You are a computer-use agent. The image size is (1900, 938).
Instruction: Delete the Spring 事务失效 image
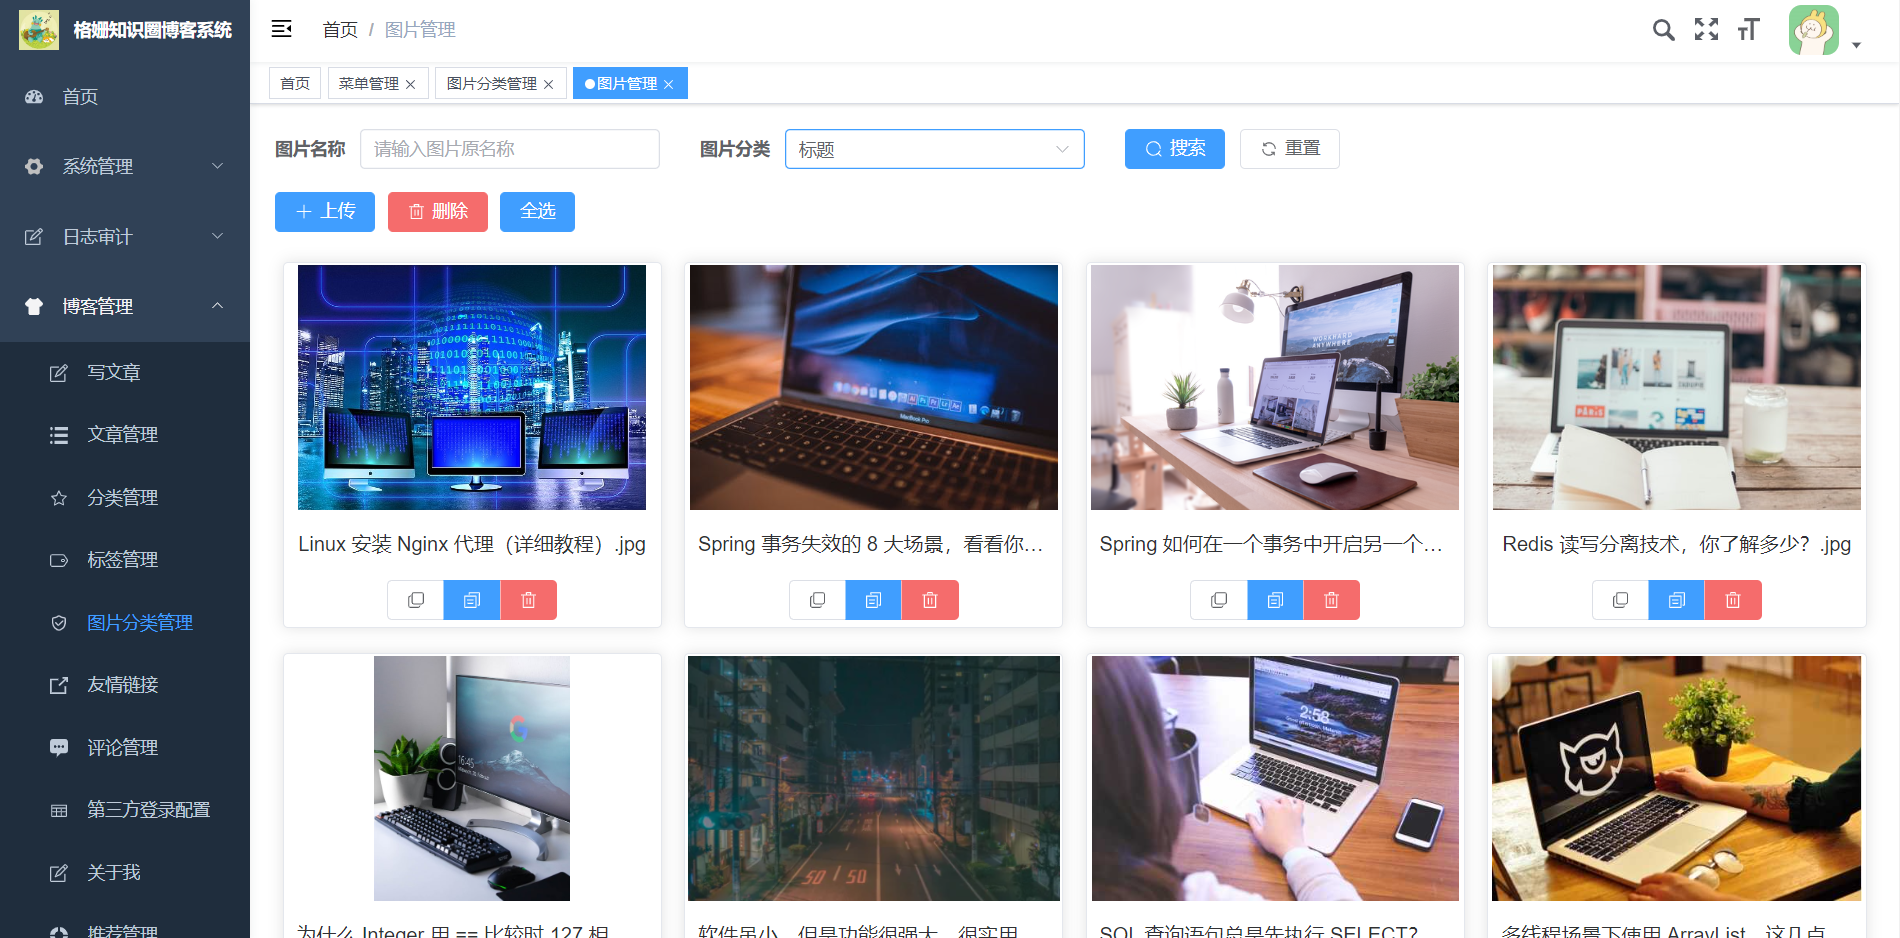[x=930, y=600]
